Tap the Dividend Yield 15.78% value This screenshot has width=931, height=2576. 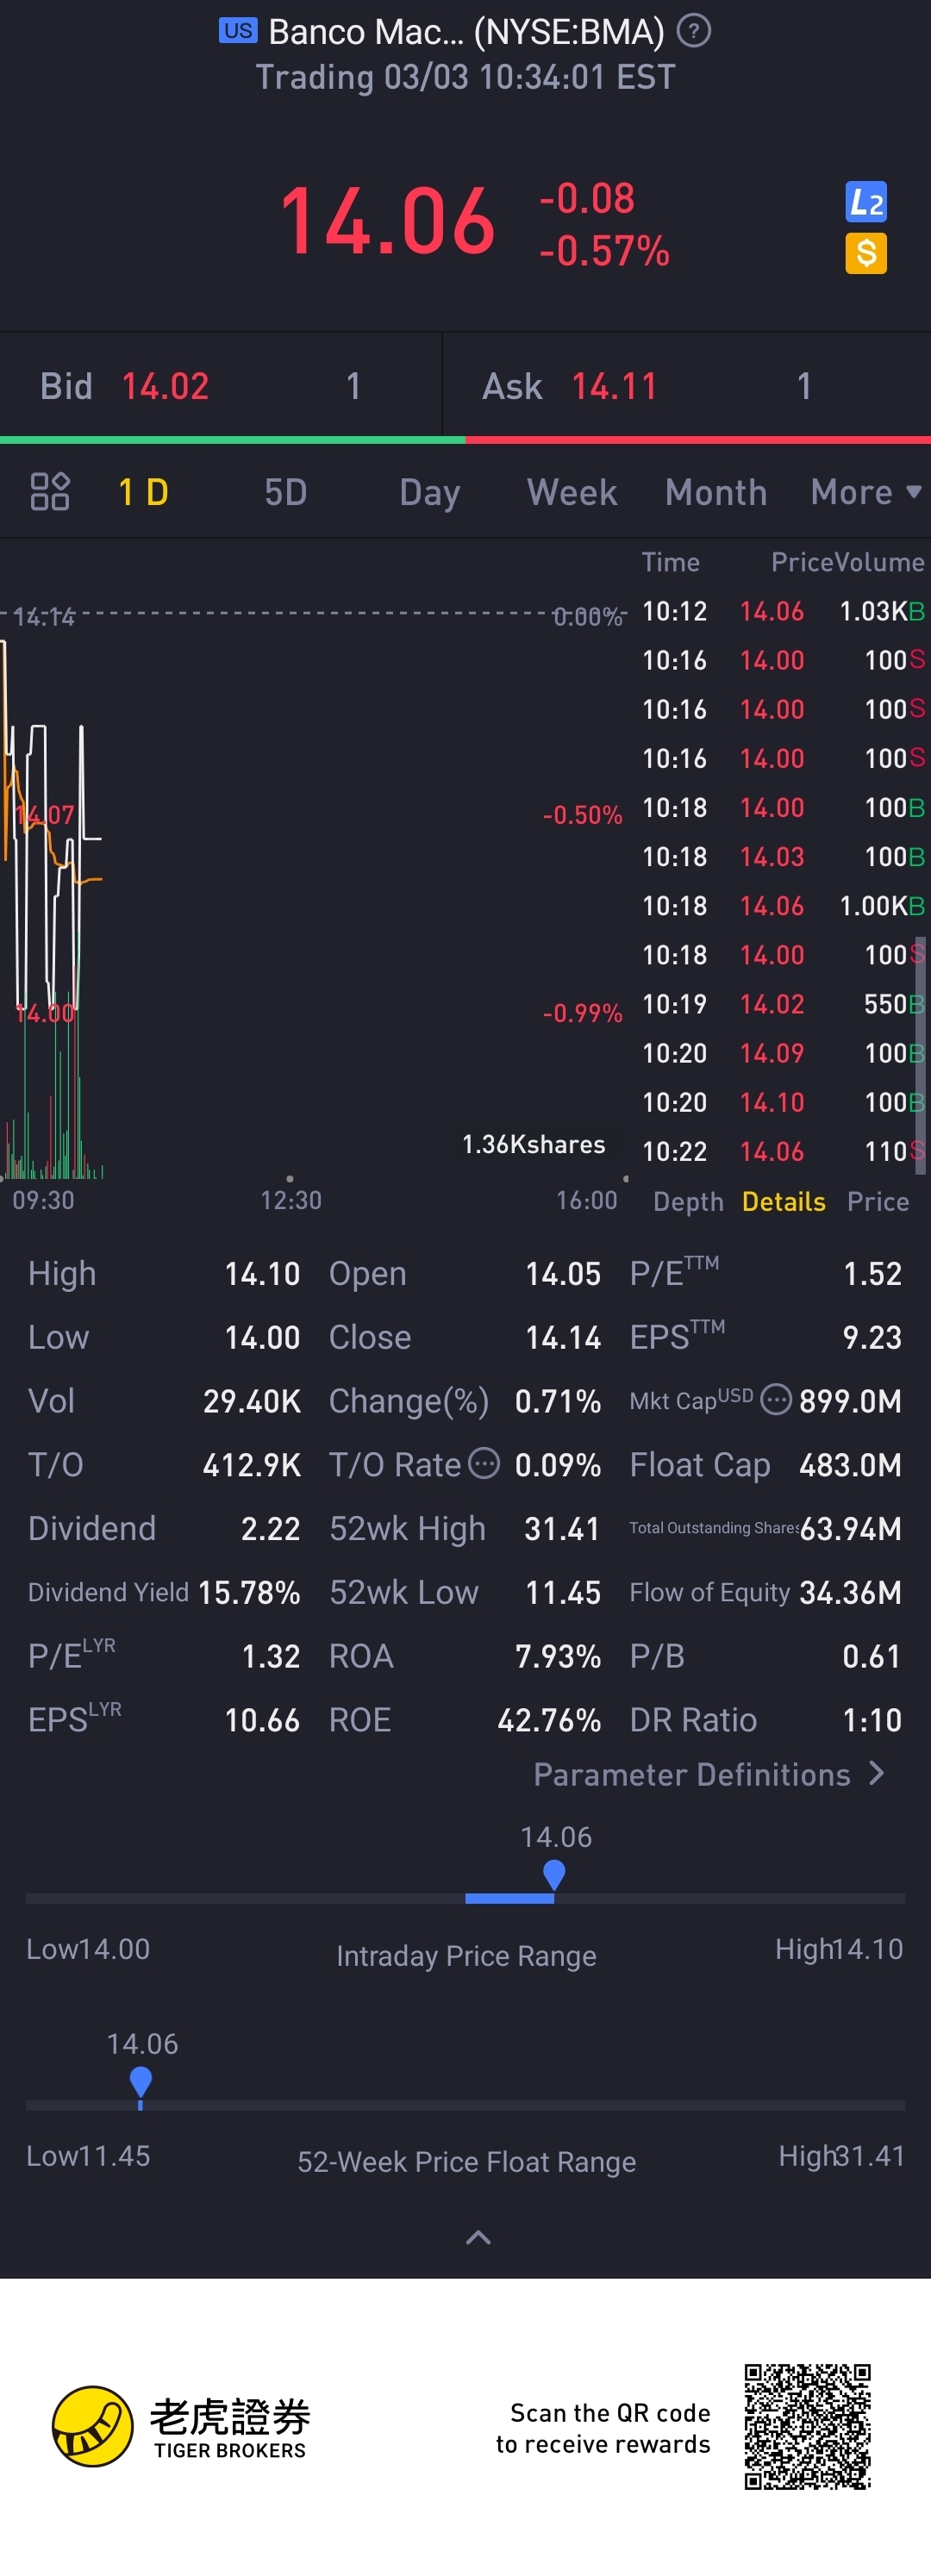click(x=249, y=1592)
